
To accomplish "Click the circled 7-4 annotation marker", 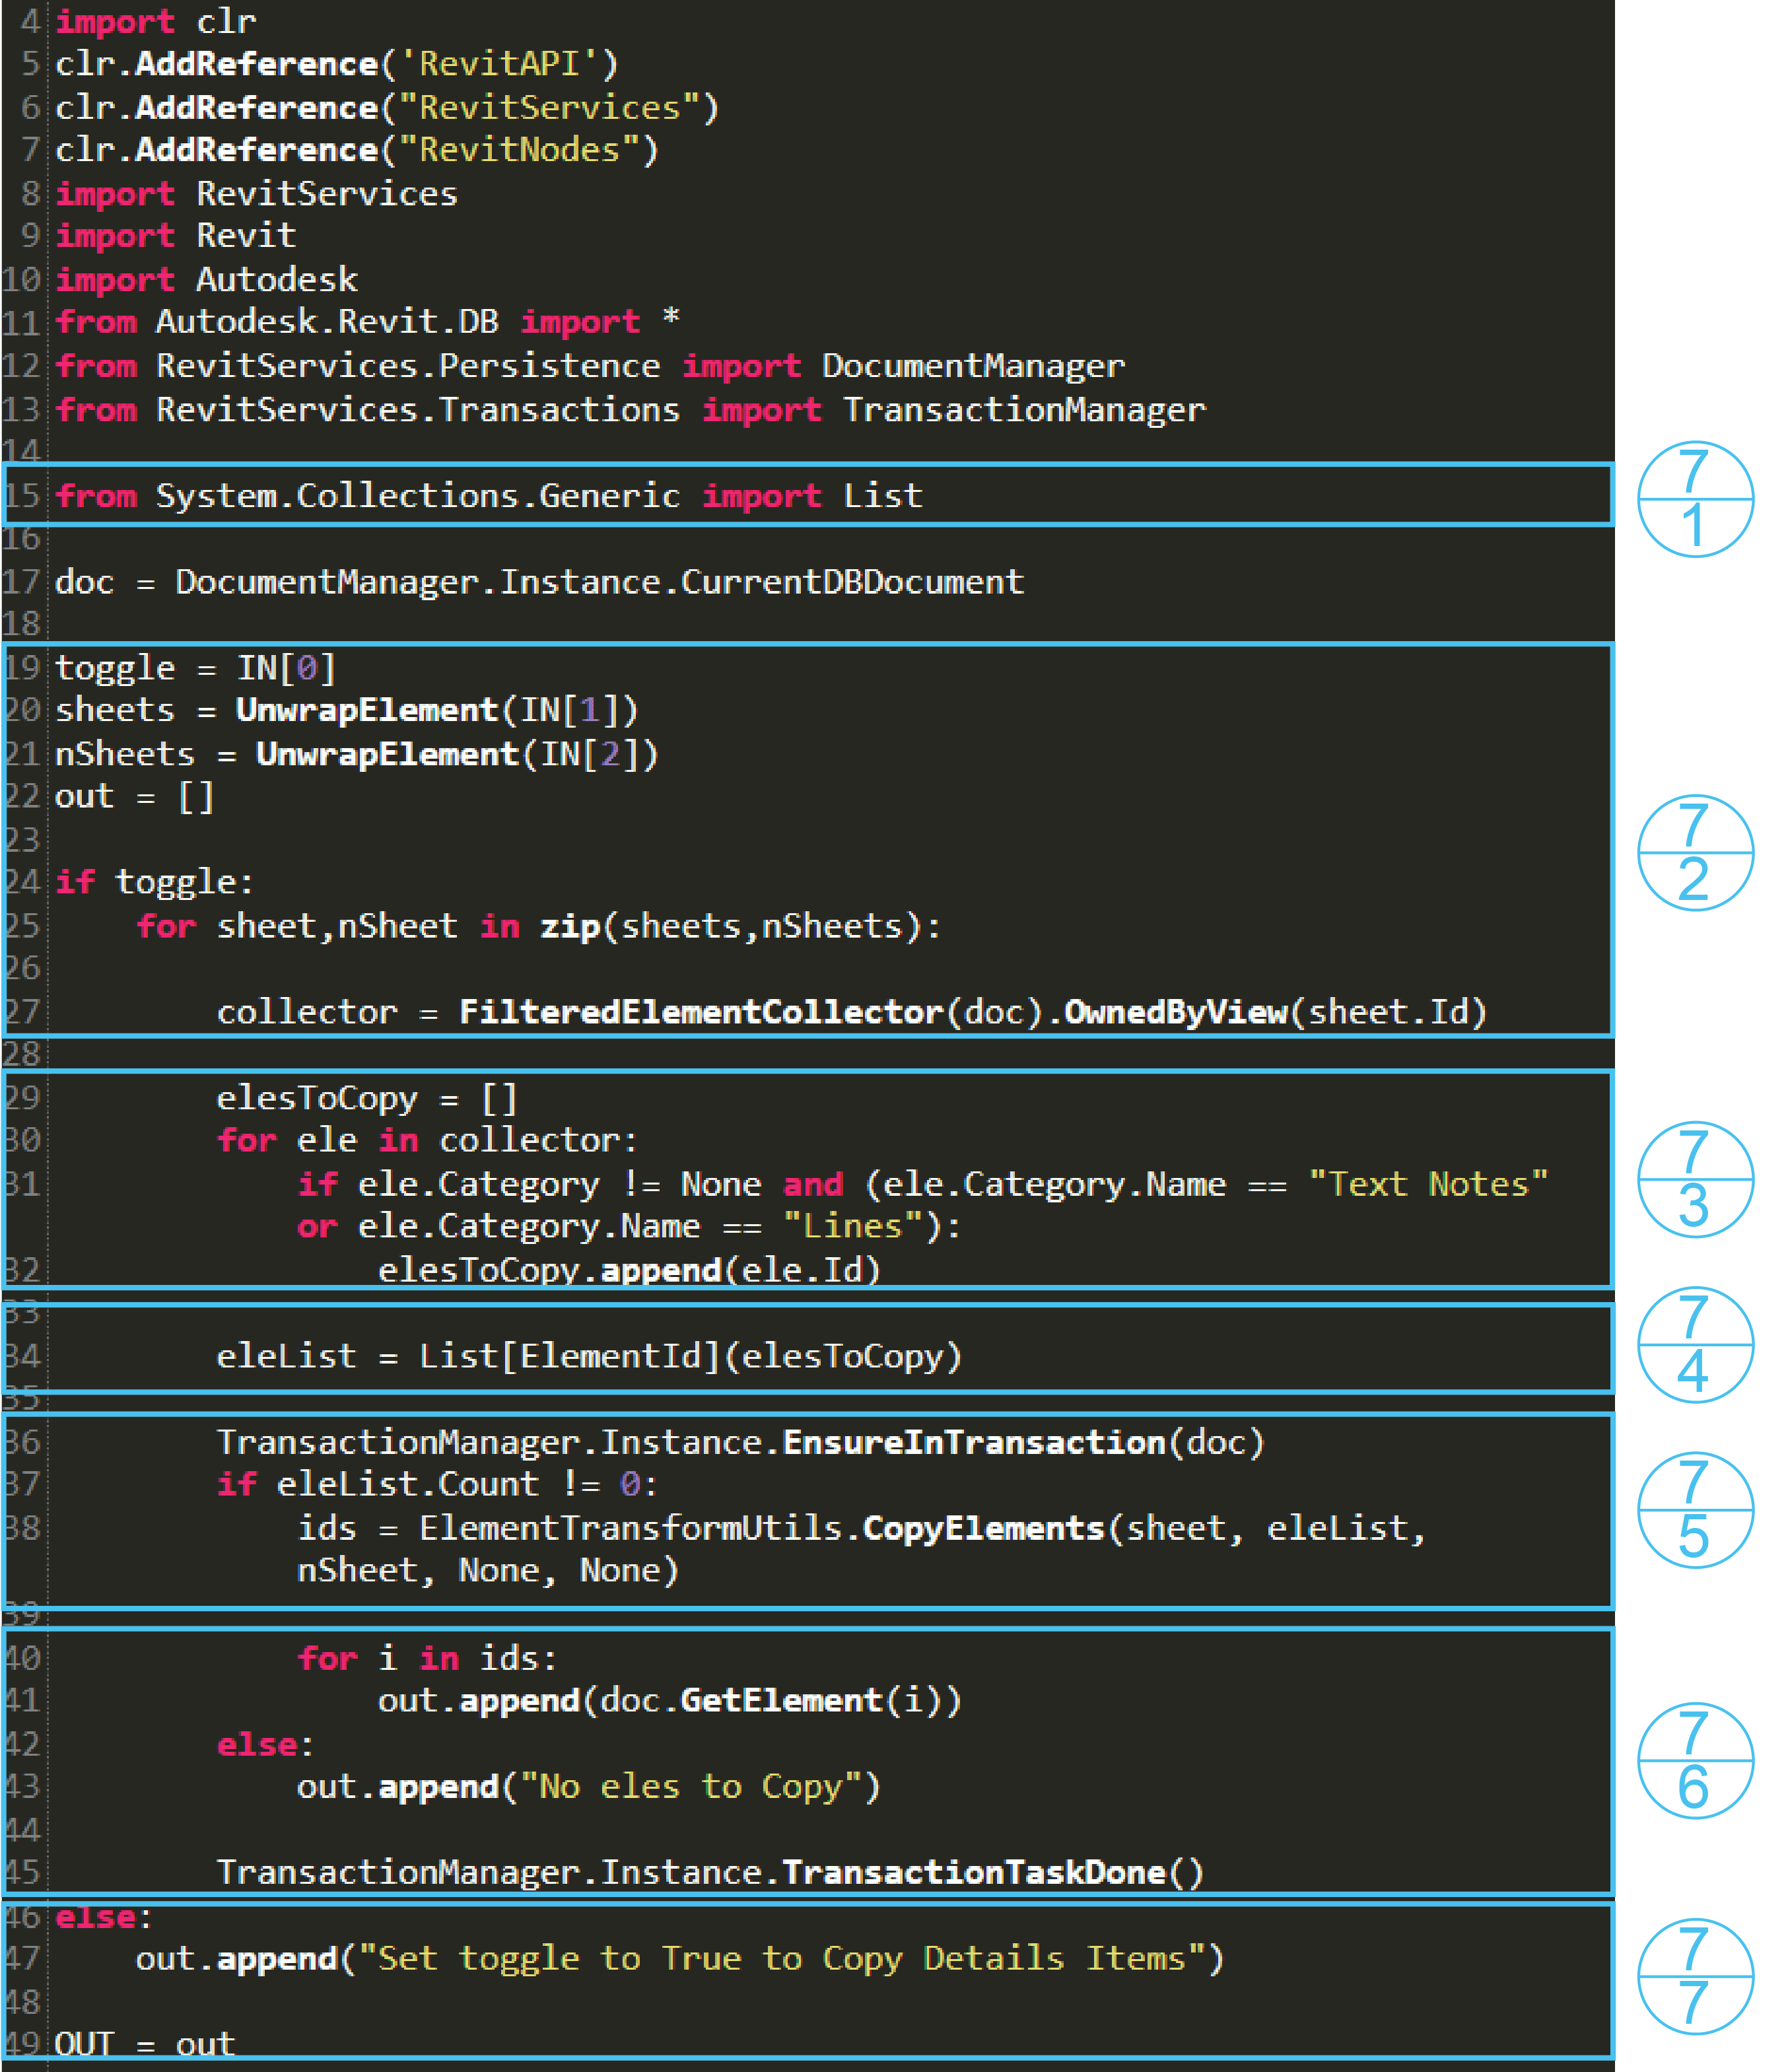I will point(1695,1345).
